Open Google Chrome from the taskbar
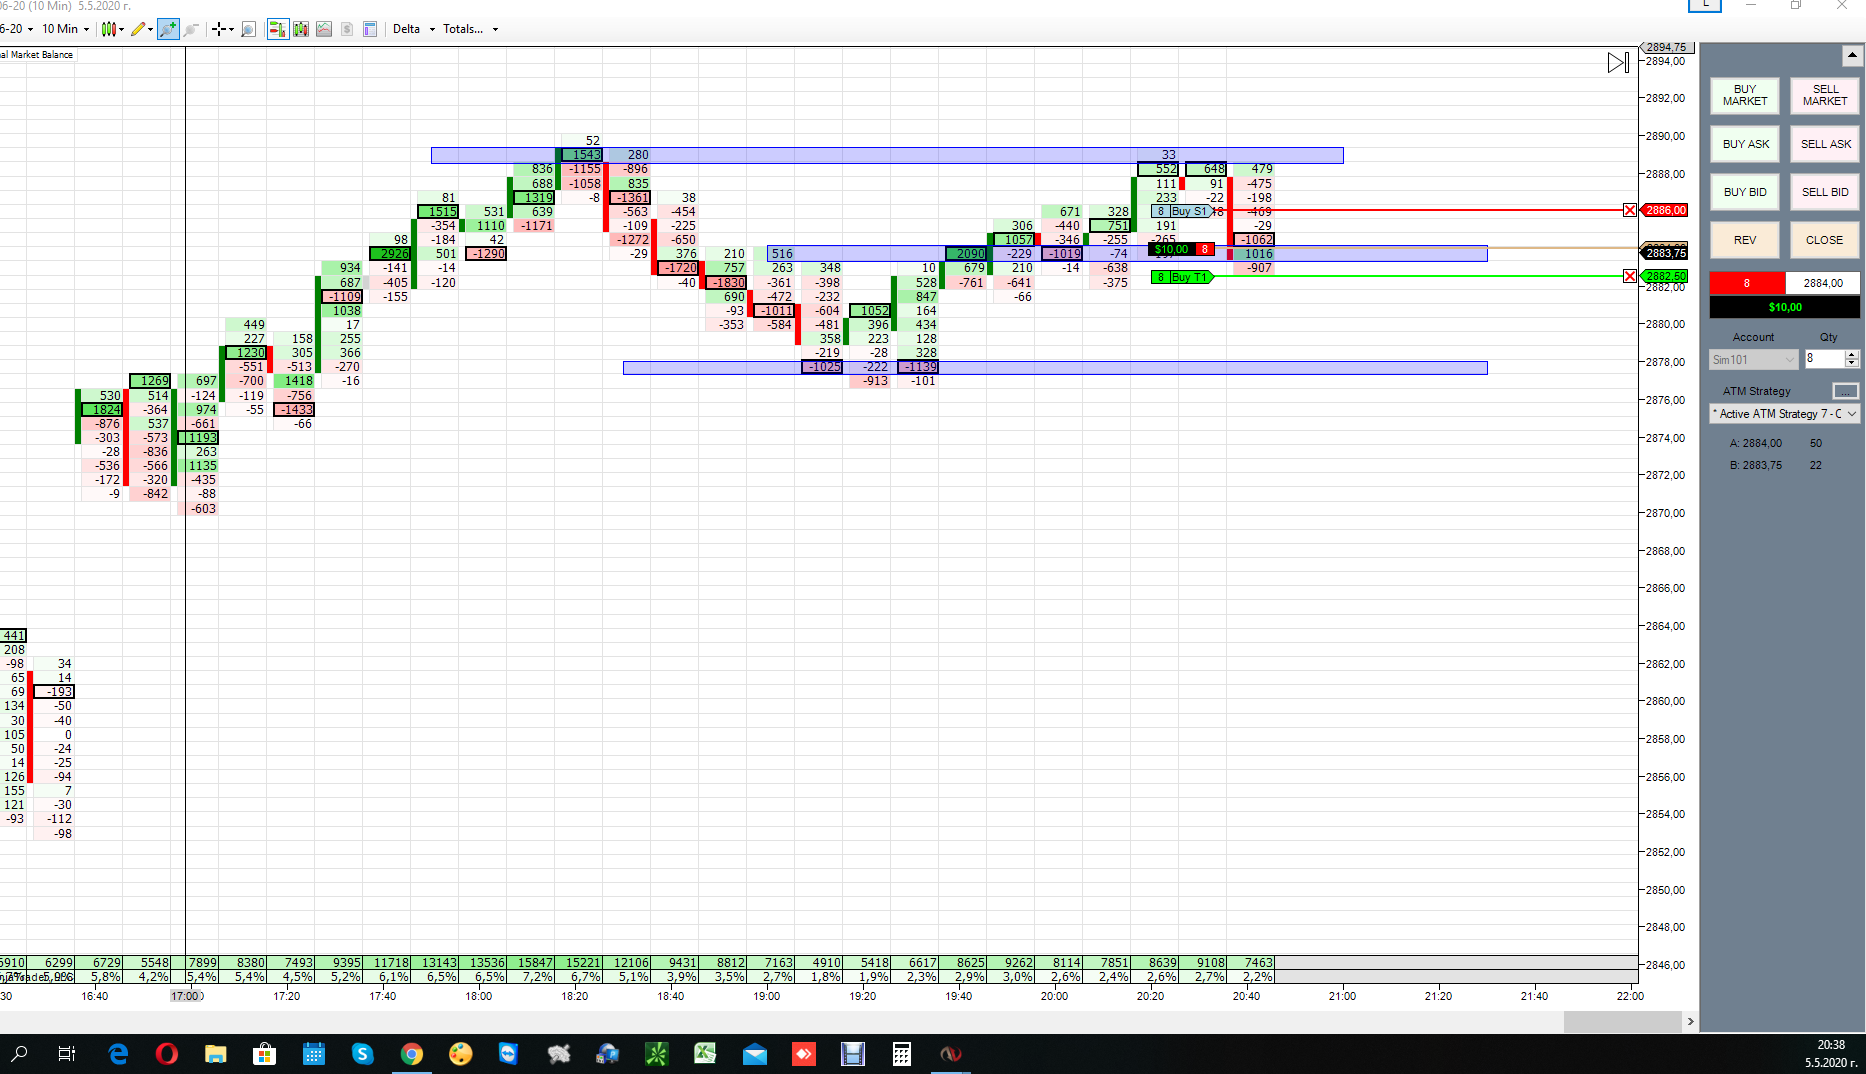The height and width of the screenshot is (1074, 1866). (x=411, y=1054)
